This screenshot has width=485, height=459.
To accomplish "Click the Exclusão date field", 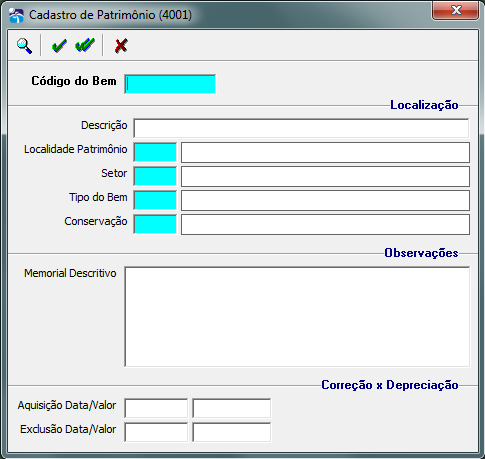I will [156, 432].
